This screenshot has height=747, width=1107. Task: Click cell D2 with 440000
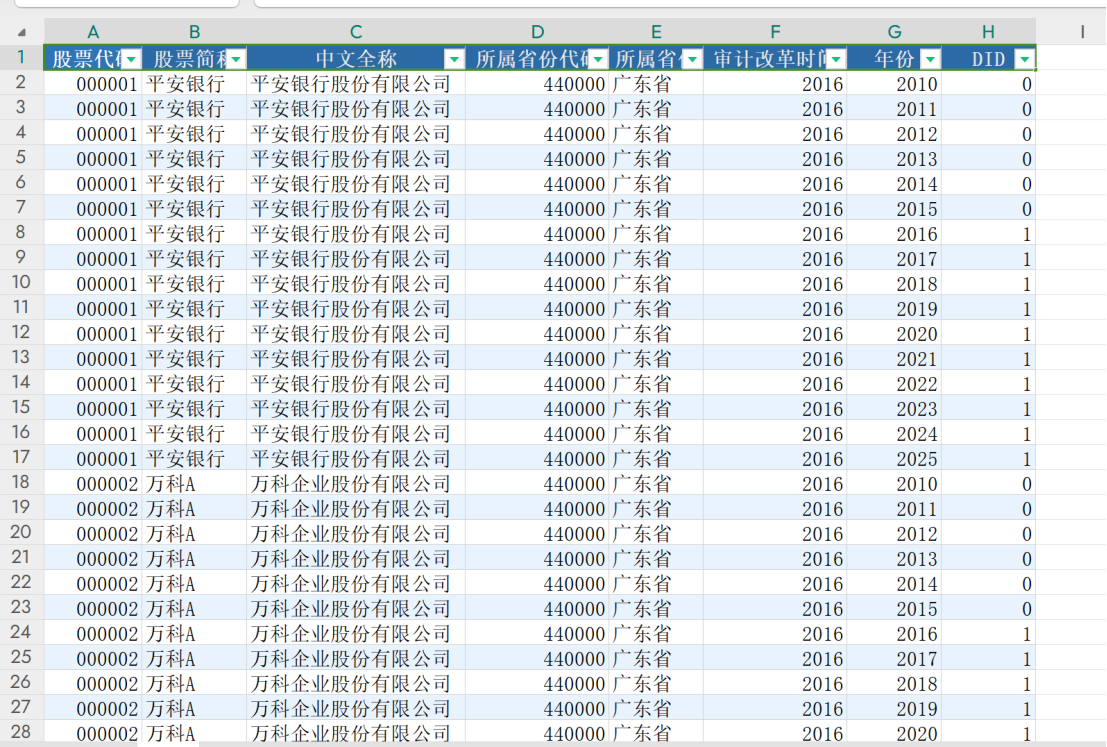(x=537, y=84)
